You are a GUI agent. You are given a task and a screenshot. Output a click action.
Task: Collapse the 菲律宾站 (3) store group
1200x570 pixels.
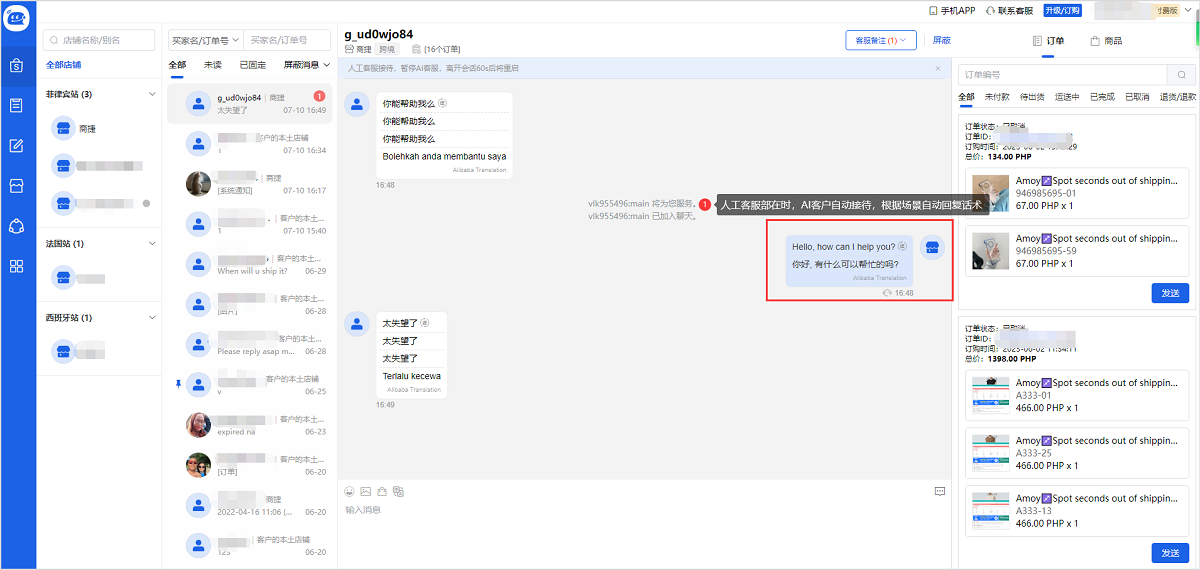pyautogui.click(x=152, y=94)
